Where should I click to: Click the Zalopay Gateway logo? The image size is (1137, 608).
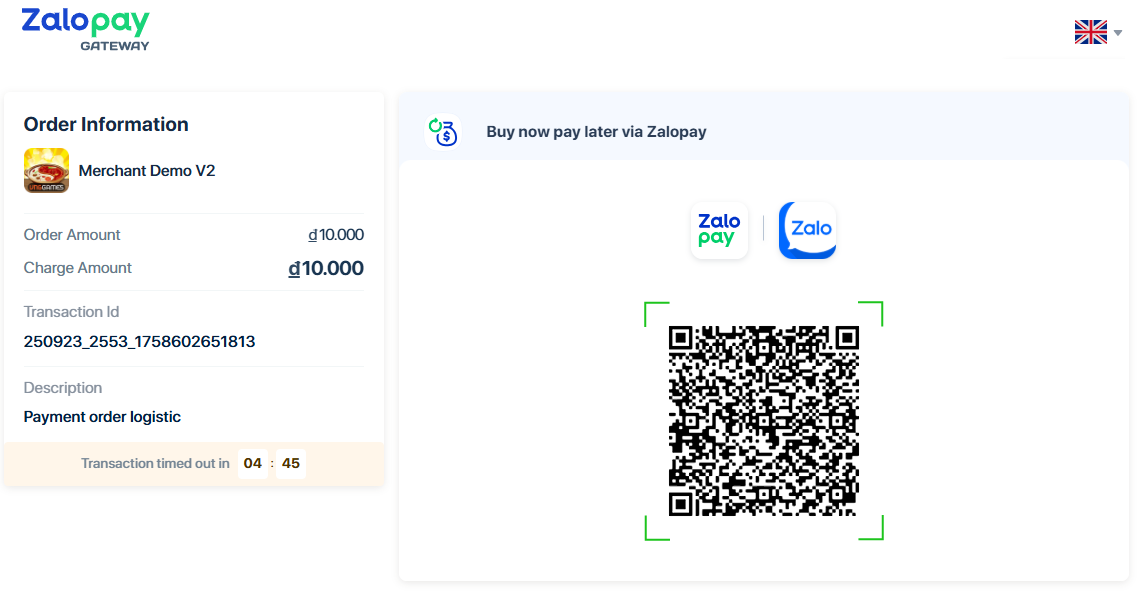pos(85,29)
